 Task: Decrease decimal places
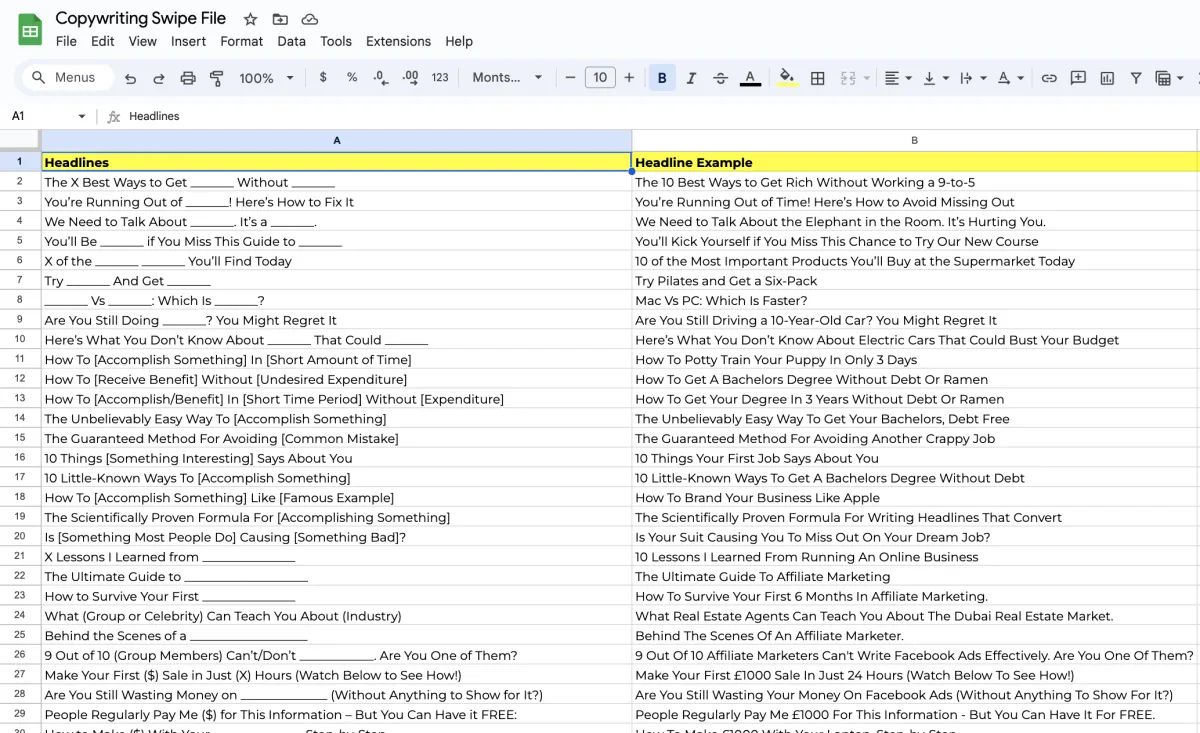click(380, 77)
